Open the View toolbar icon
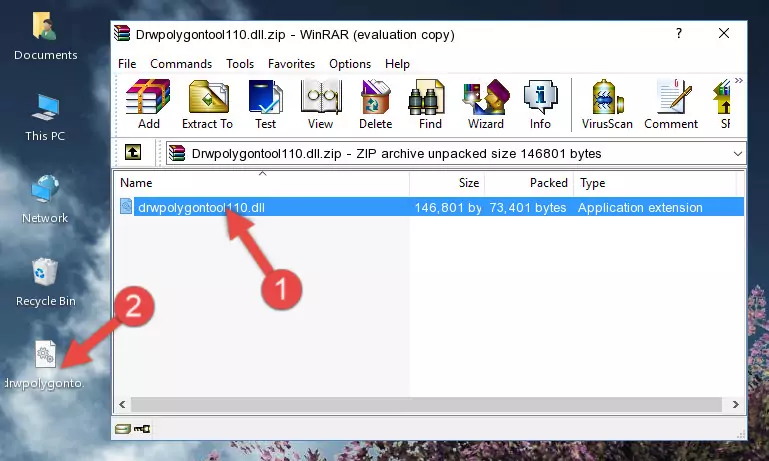This screenshot has width=769, height=461. point(321,104)
